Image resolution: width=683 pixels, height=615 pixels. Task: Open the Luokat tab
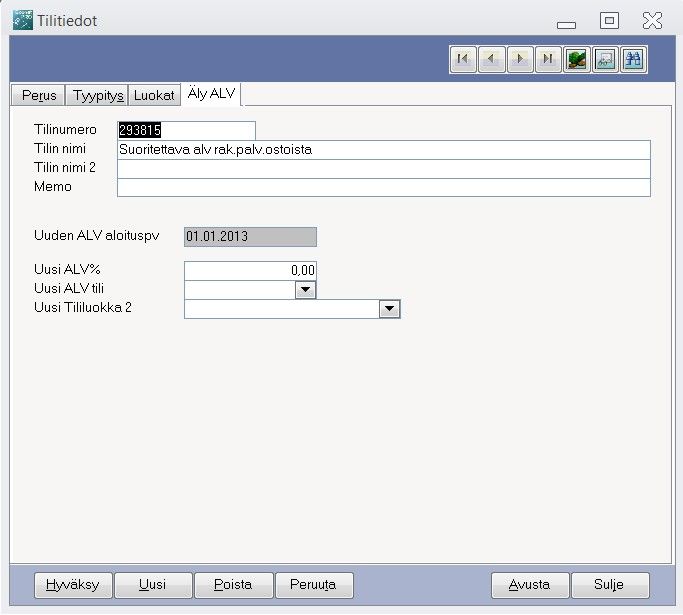pos(154,95)
